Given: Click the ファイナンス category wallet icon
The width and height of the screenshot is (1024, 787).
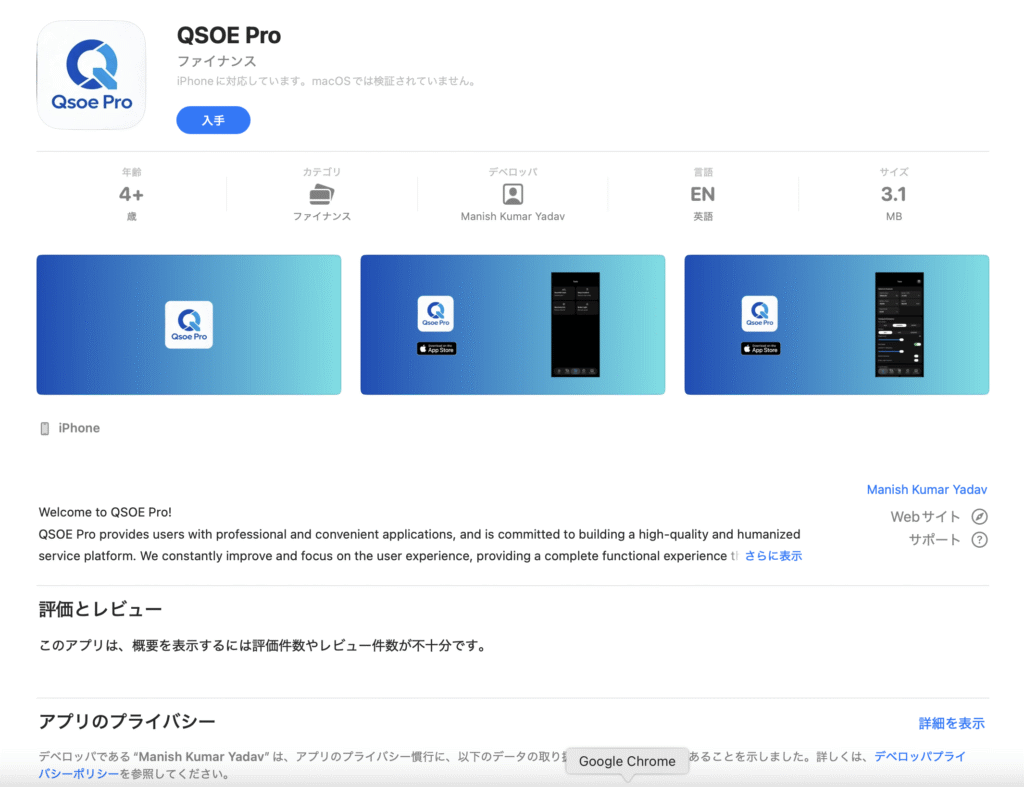Looking at the screenshot, I should 321,194.
